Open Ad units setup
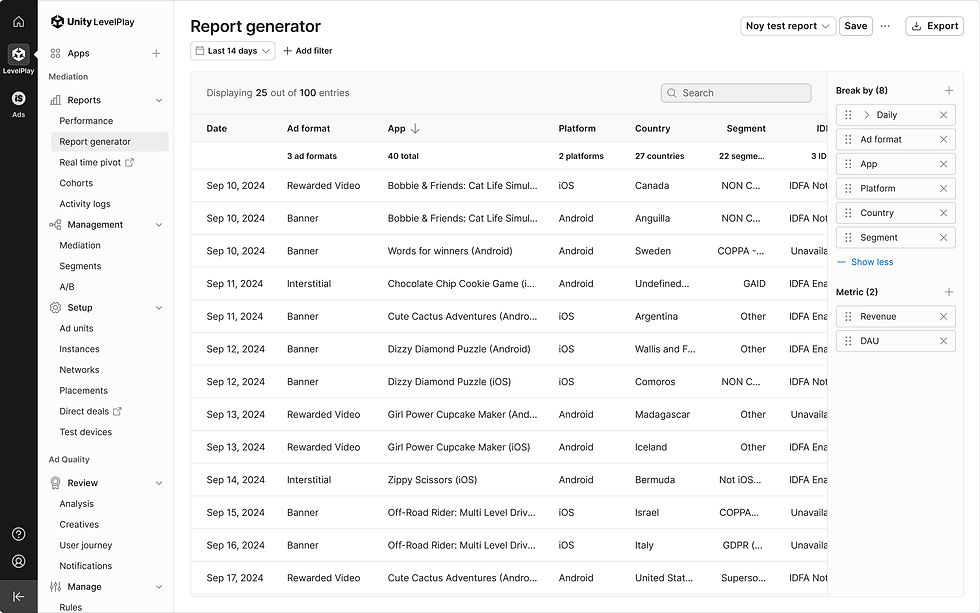Image resolution: width=980 pixels, height=613 pixels. (76, 328)
